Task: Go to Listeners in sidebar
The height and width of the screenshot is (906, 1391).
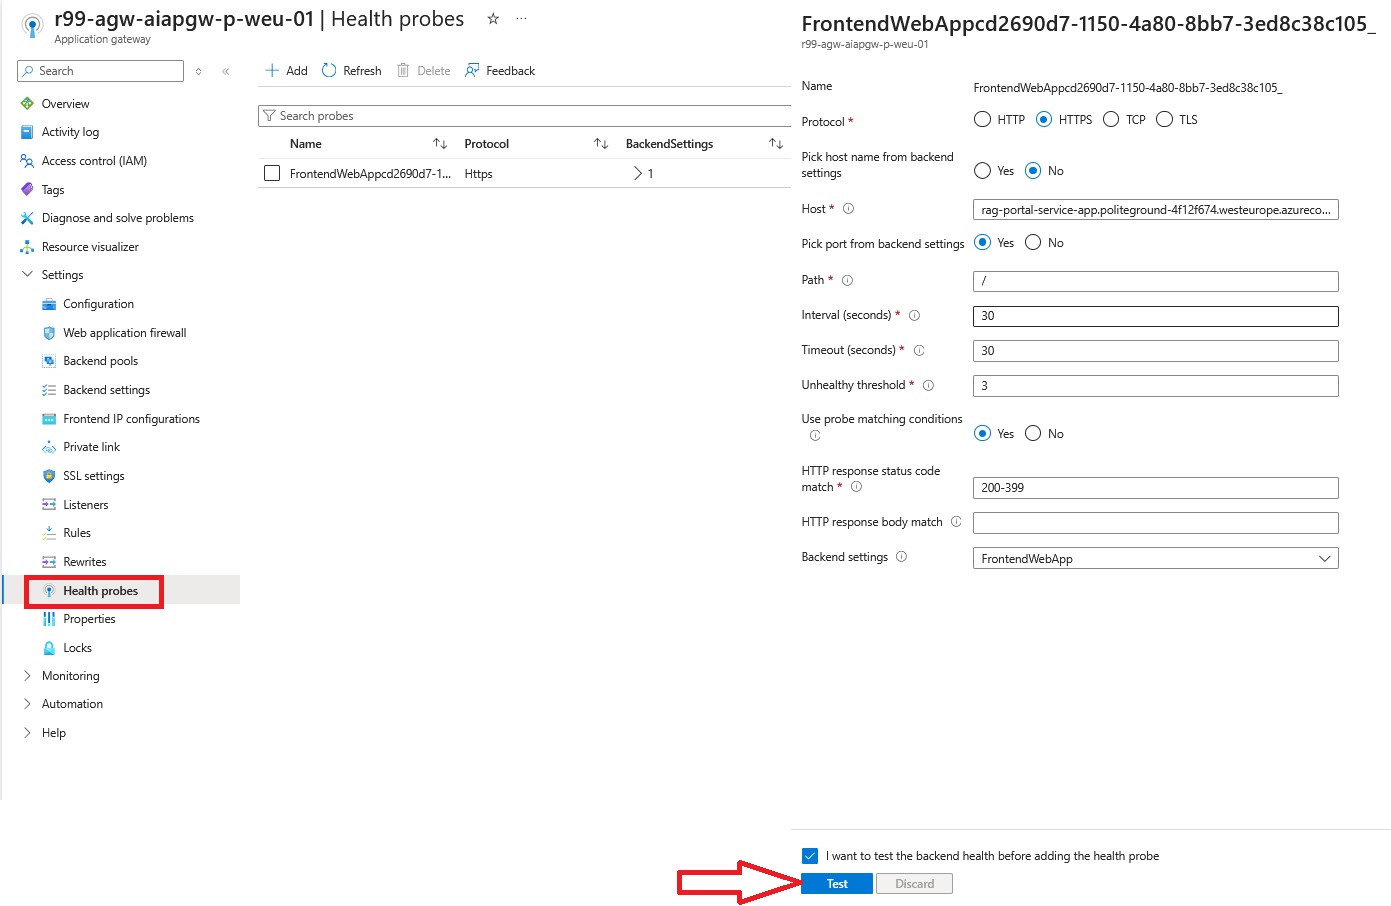Action: pos(85,505)
